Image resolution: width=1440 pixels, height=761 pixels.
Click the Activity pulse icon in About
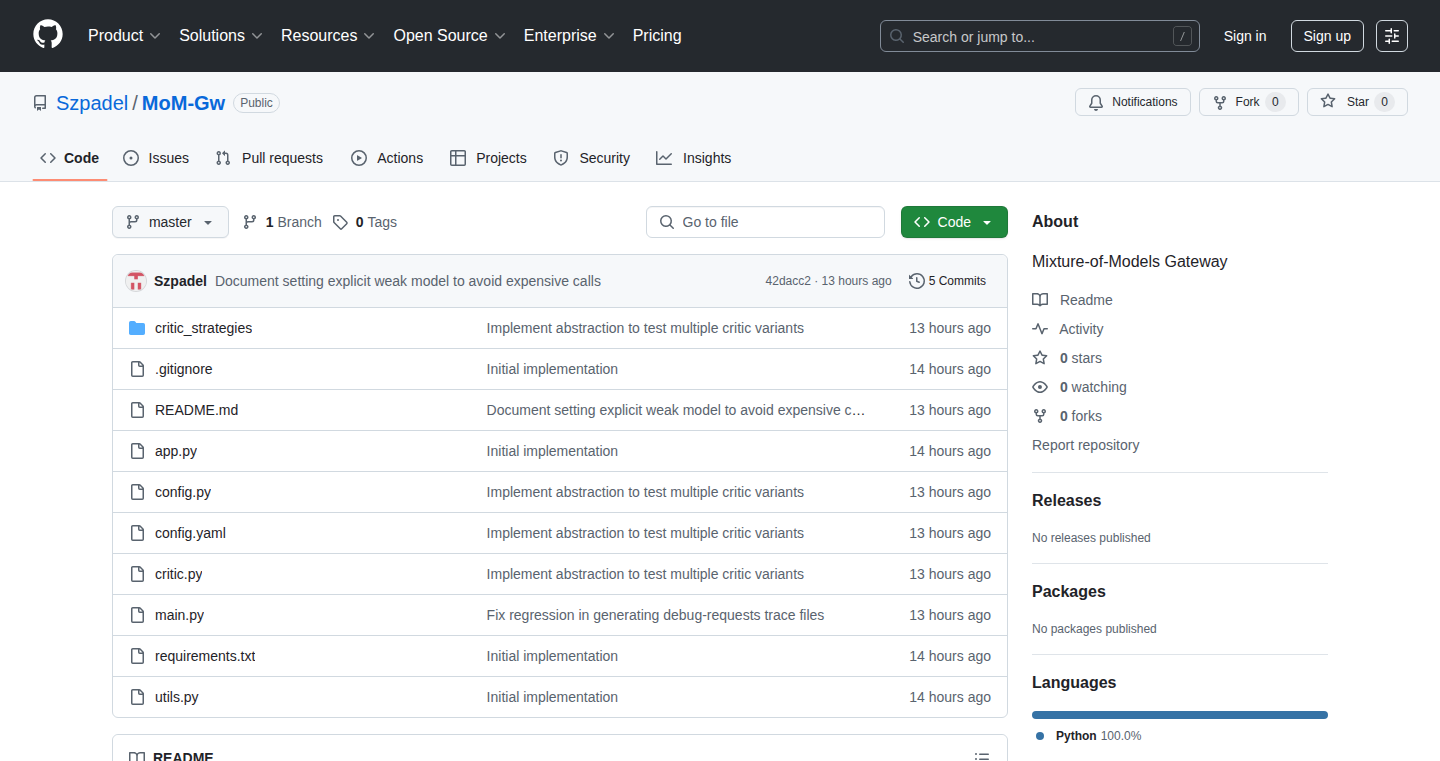(1040, 329)
